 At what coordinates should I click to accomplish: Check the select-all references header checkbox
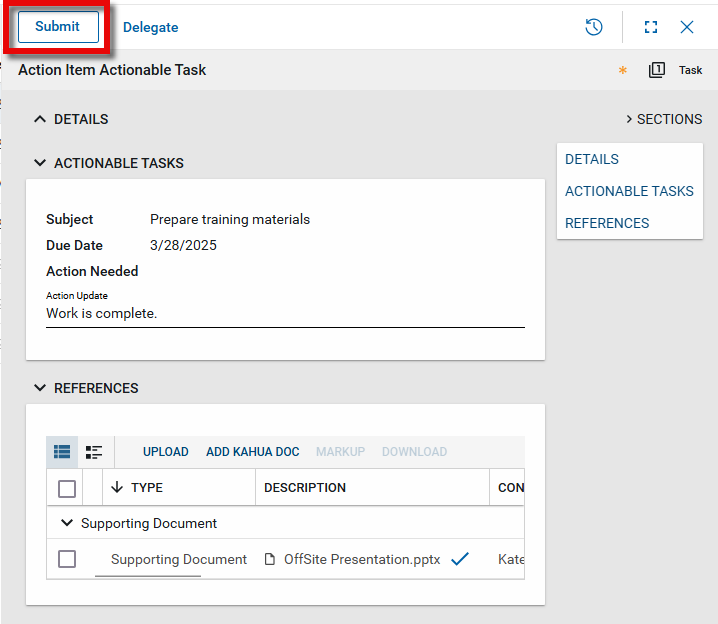67,488
